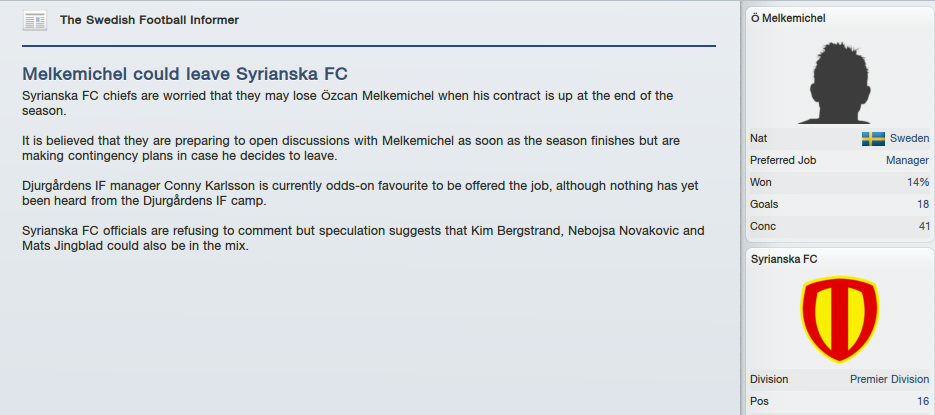935x415 pixels.
Task: Click the Pos 16 league position row
Action: point(839,401)
